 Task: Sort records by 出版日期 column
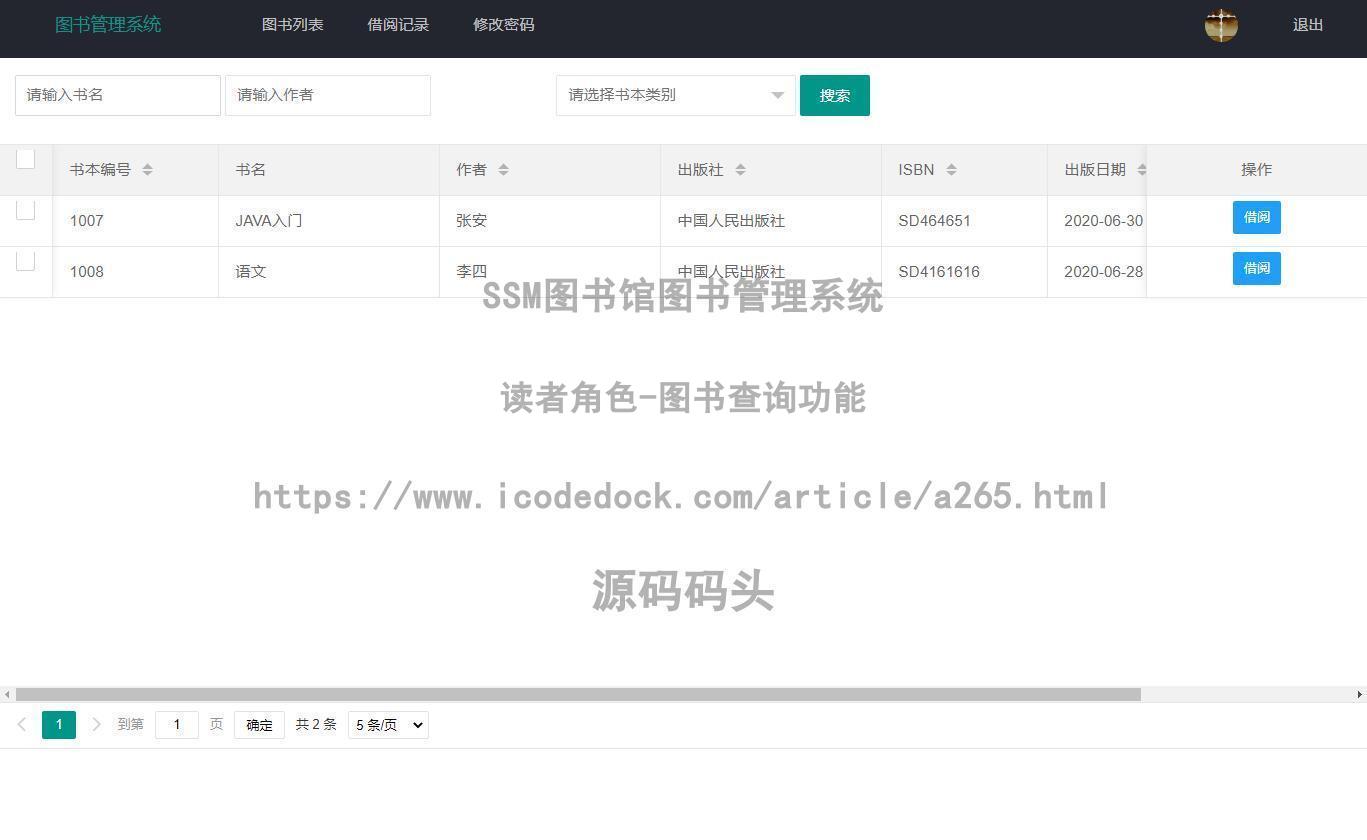point(1141,169)
